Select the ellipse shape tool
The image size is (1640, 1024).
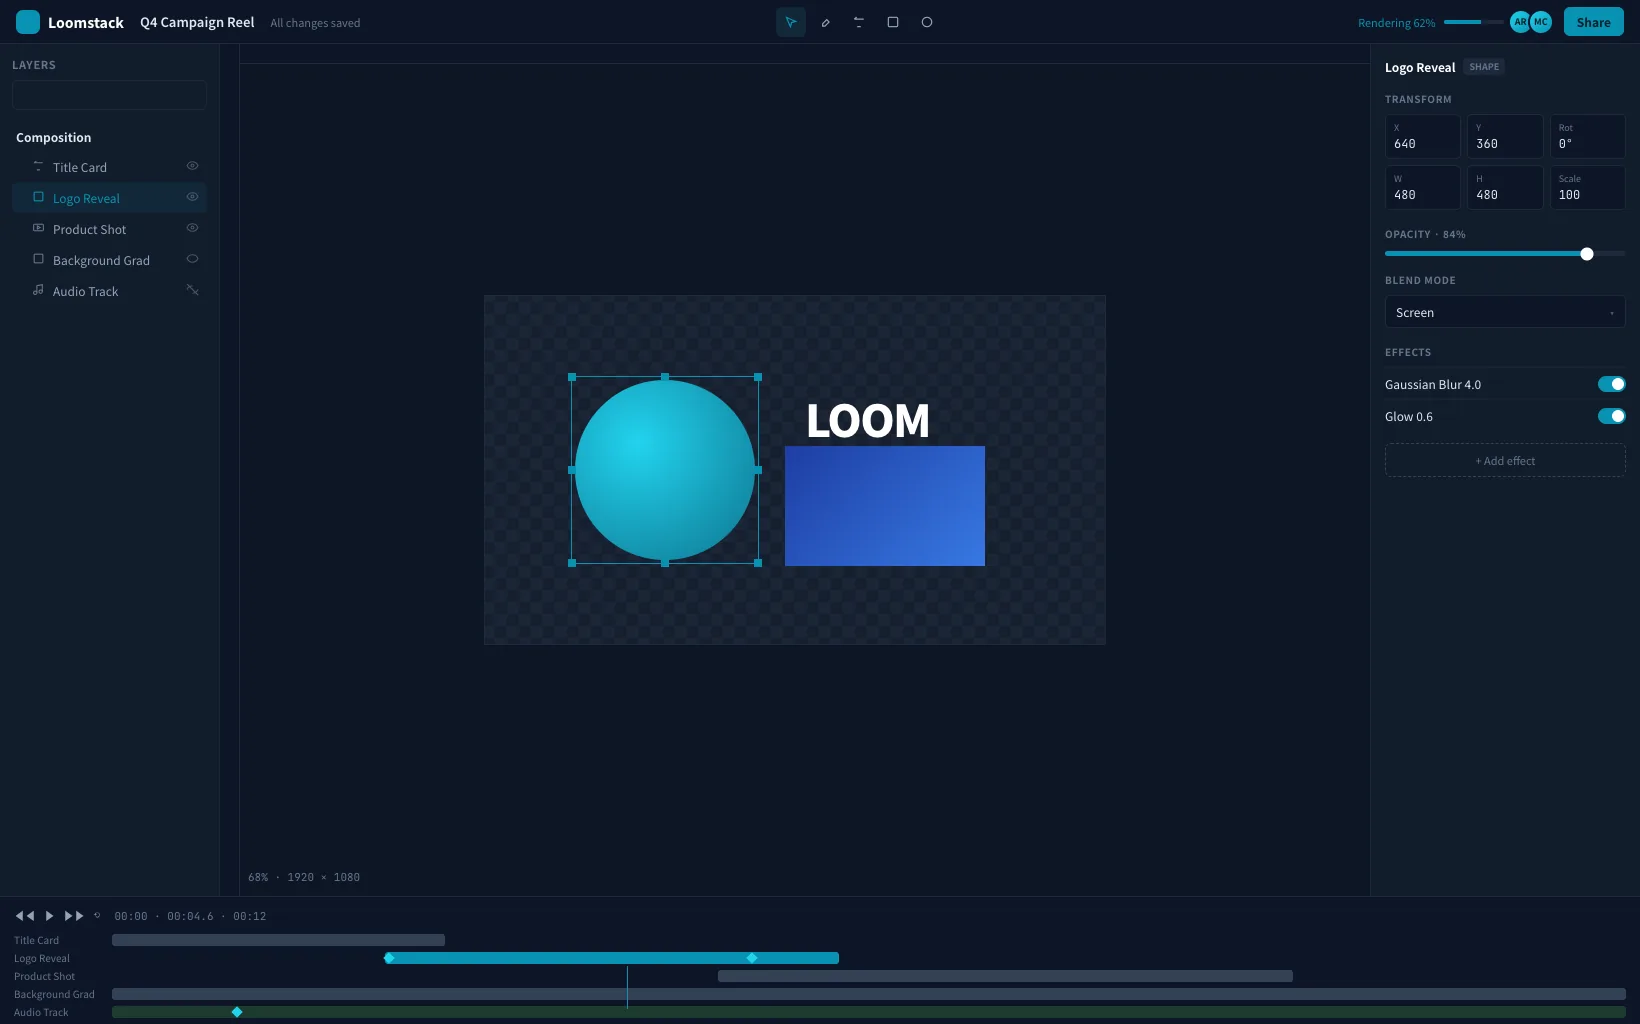tap(927, 22)
